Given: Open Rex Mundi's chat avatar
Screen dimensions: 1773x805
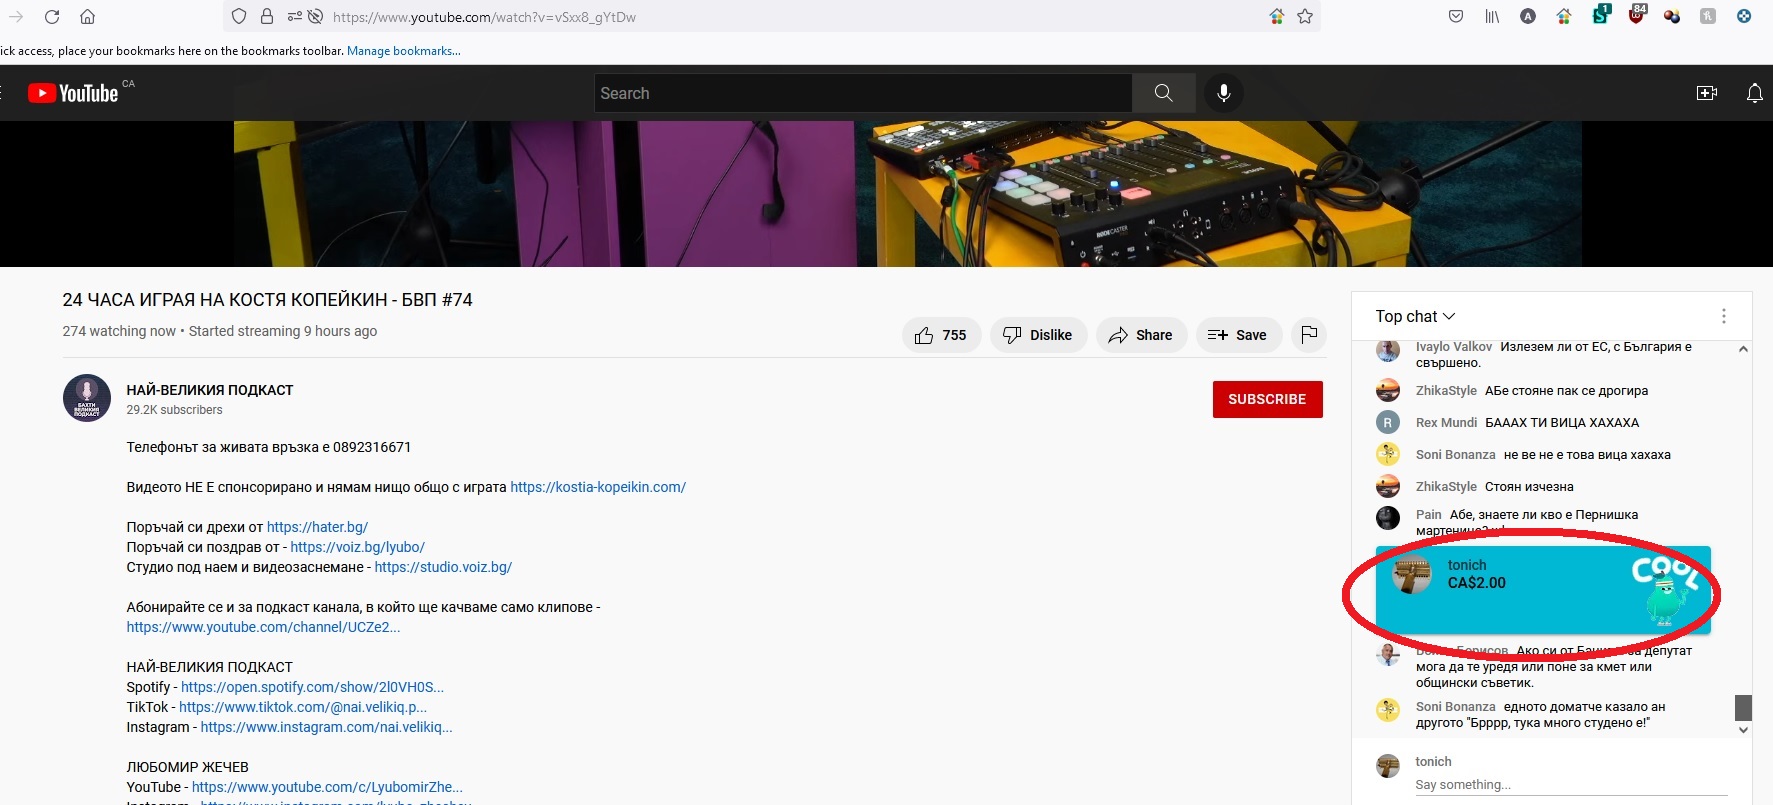Looking at the screenshot, I should pos(1388,422).
